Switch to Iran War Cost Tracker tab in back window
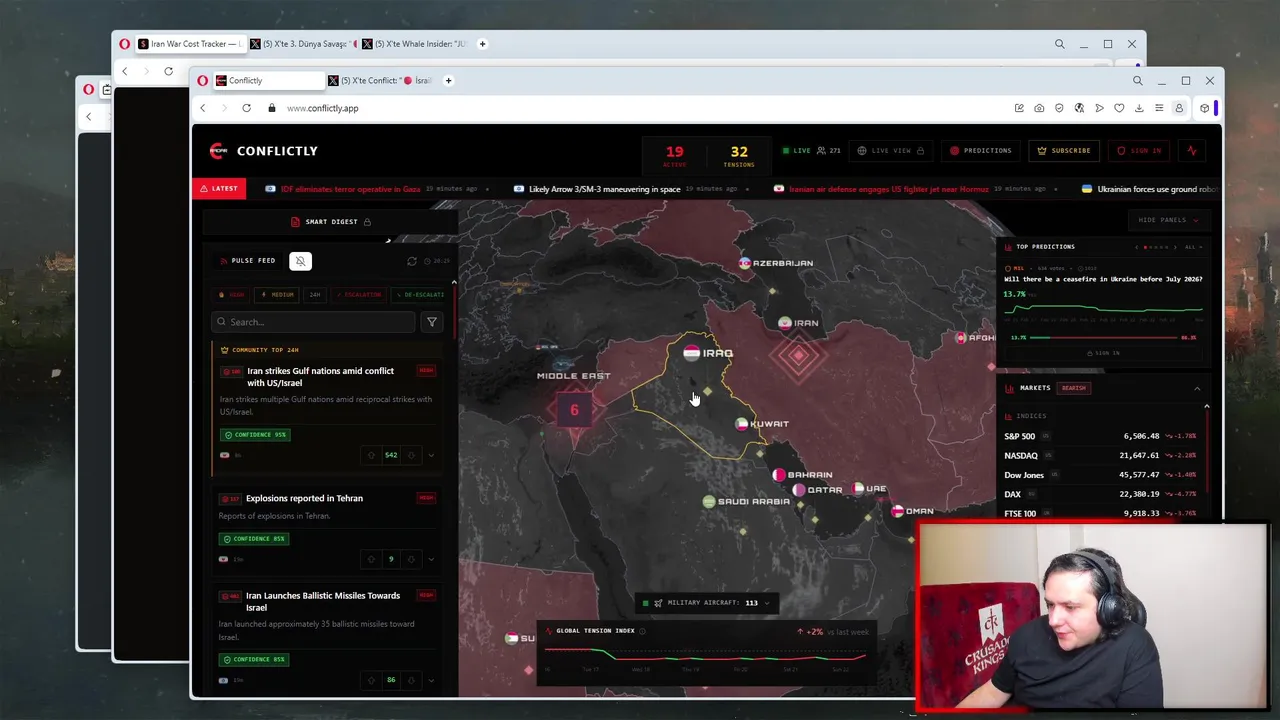 [x=190, y=44]
